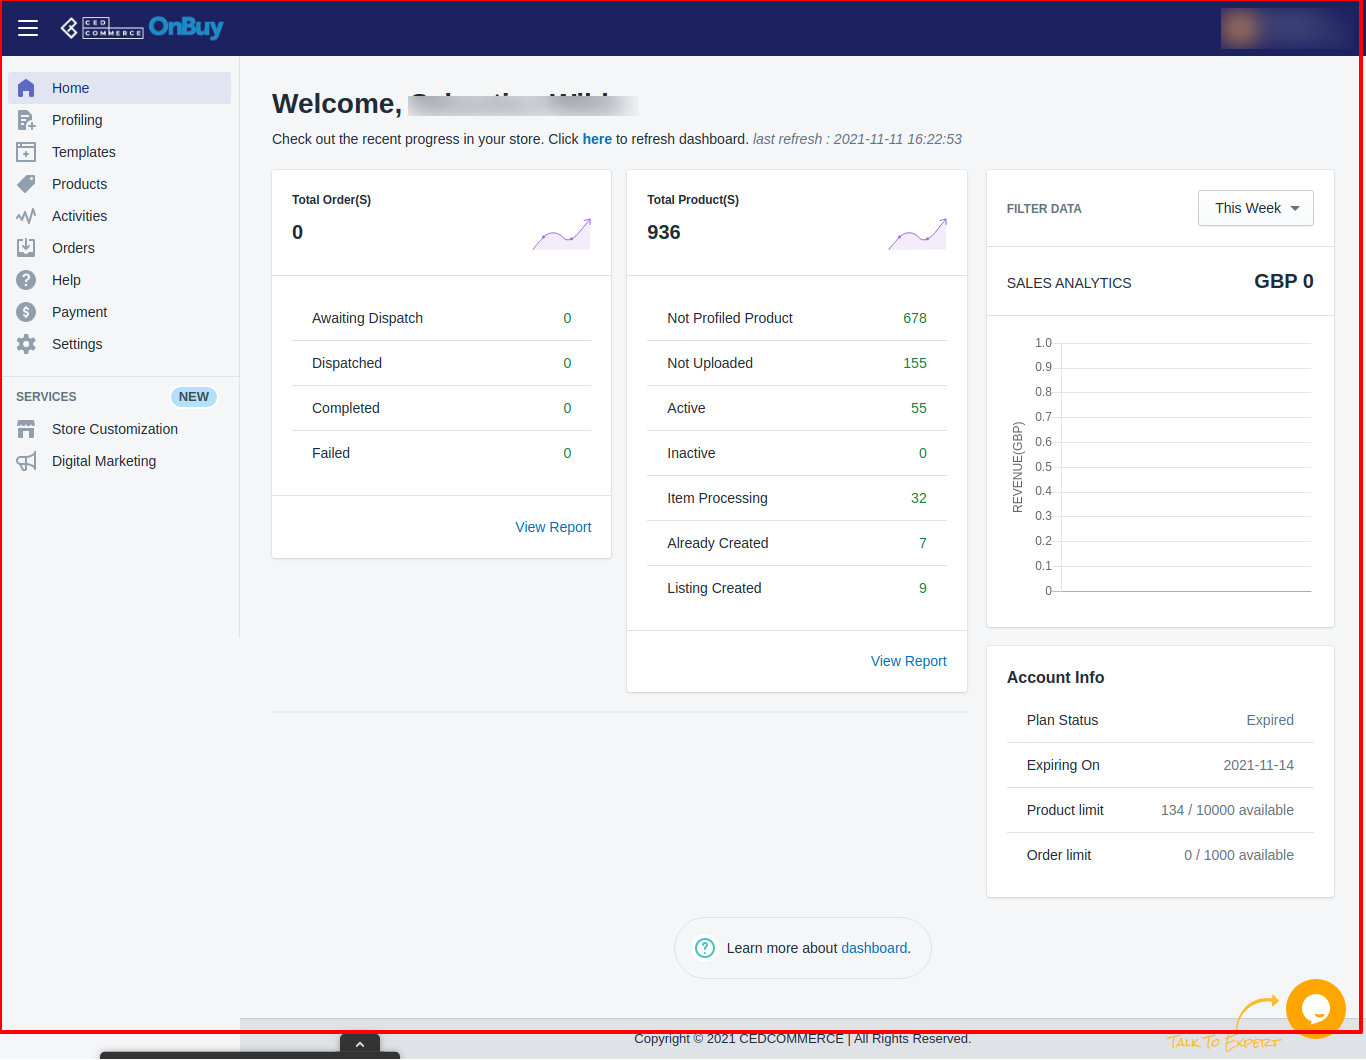Open Digital Marketing service
The width and height of the screenshot is (1366, 1060).
[120, 461]
